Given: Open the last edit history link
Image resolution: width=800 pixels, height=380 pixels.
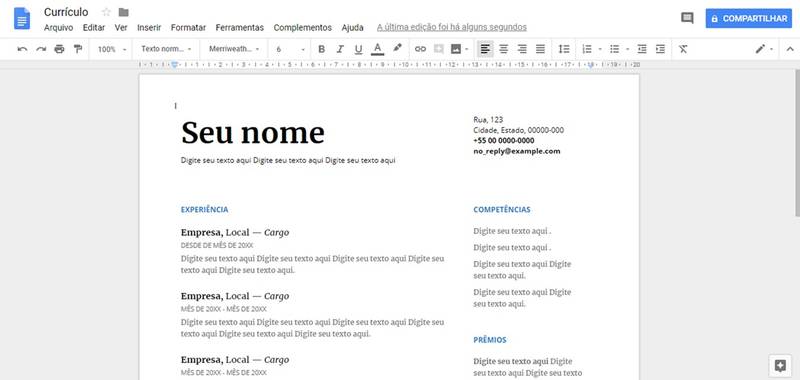Looking at the screenshot, I should coord(452,28).
